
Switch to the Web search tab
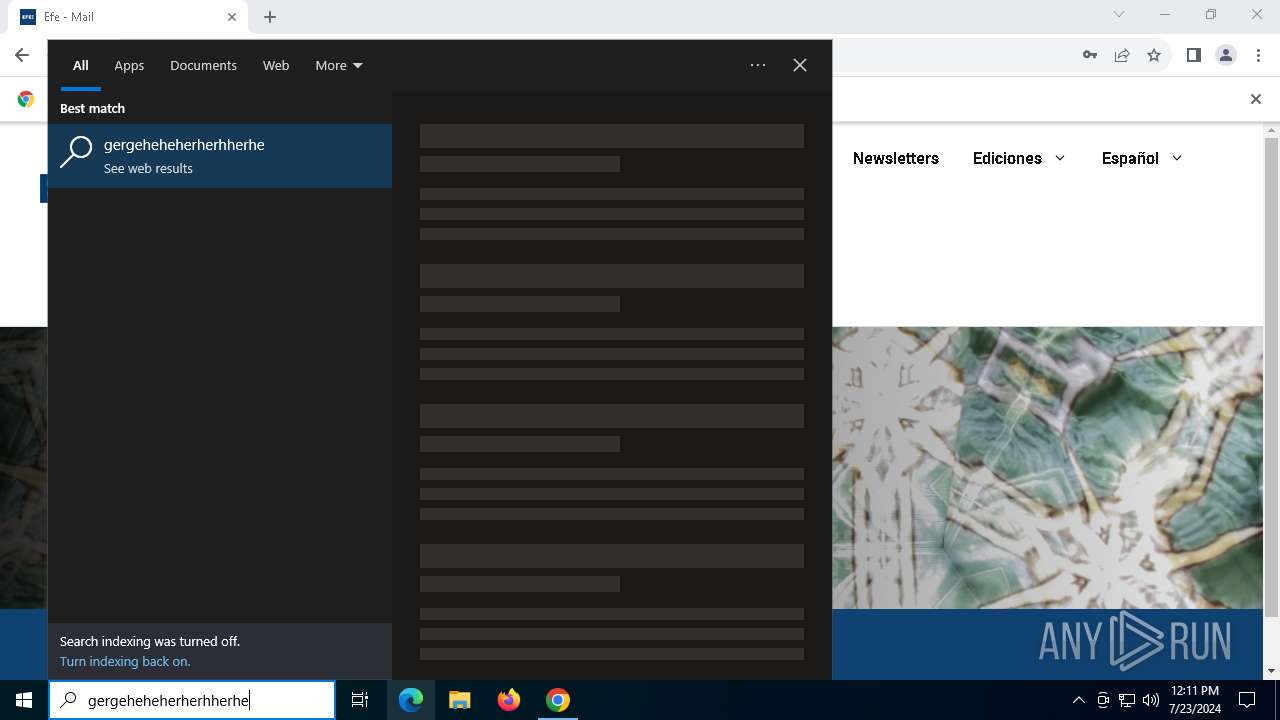(276, 65)
